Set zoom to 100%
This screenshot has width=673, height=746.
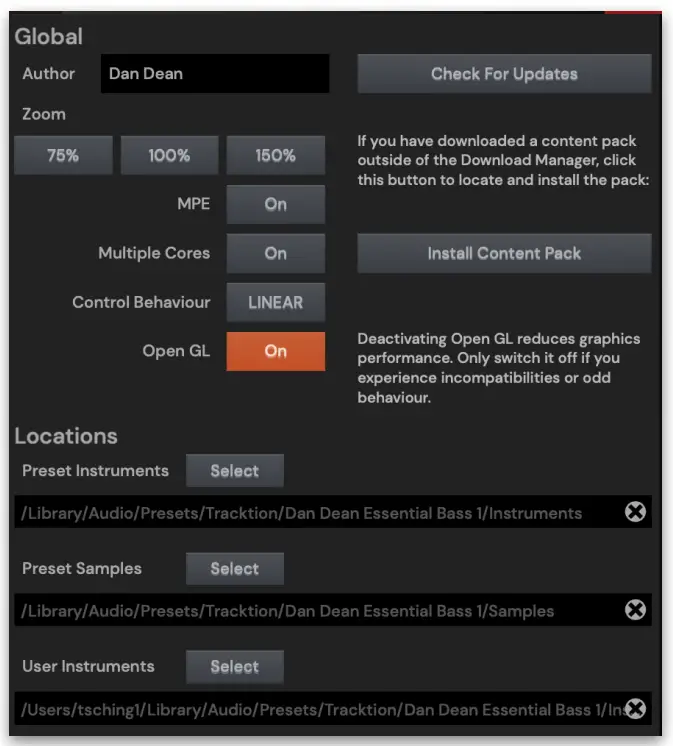point(169,156)
